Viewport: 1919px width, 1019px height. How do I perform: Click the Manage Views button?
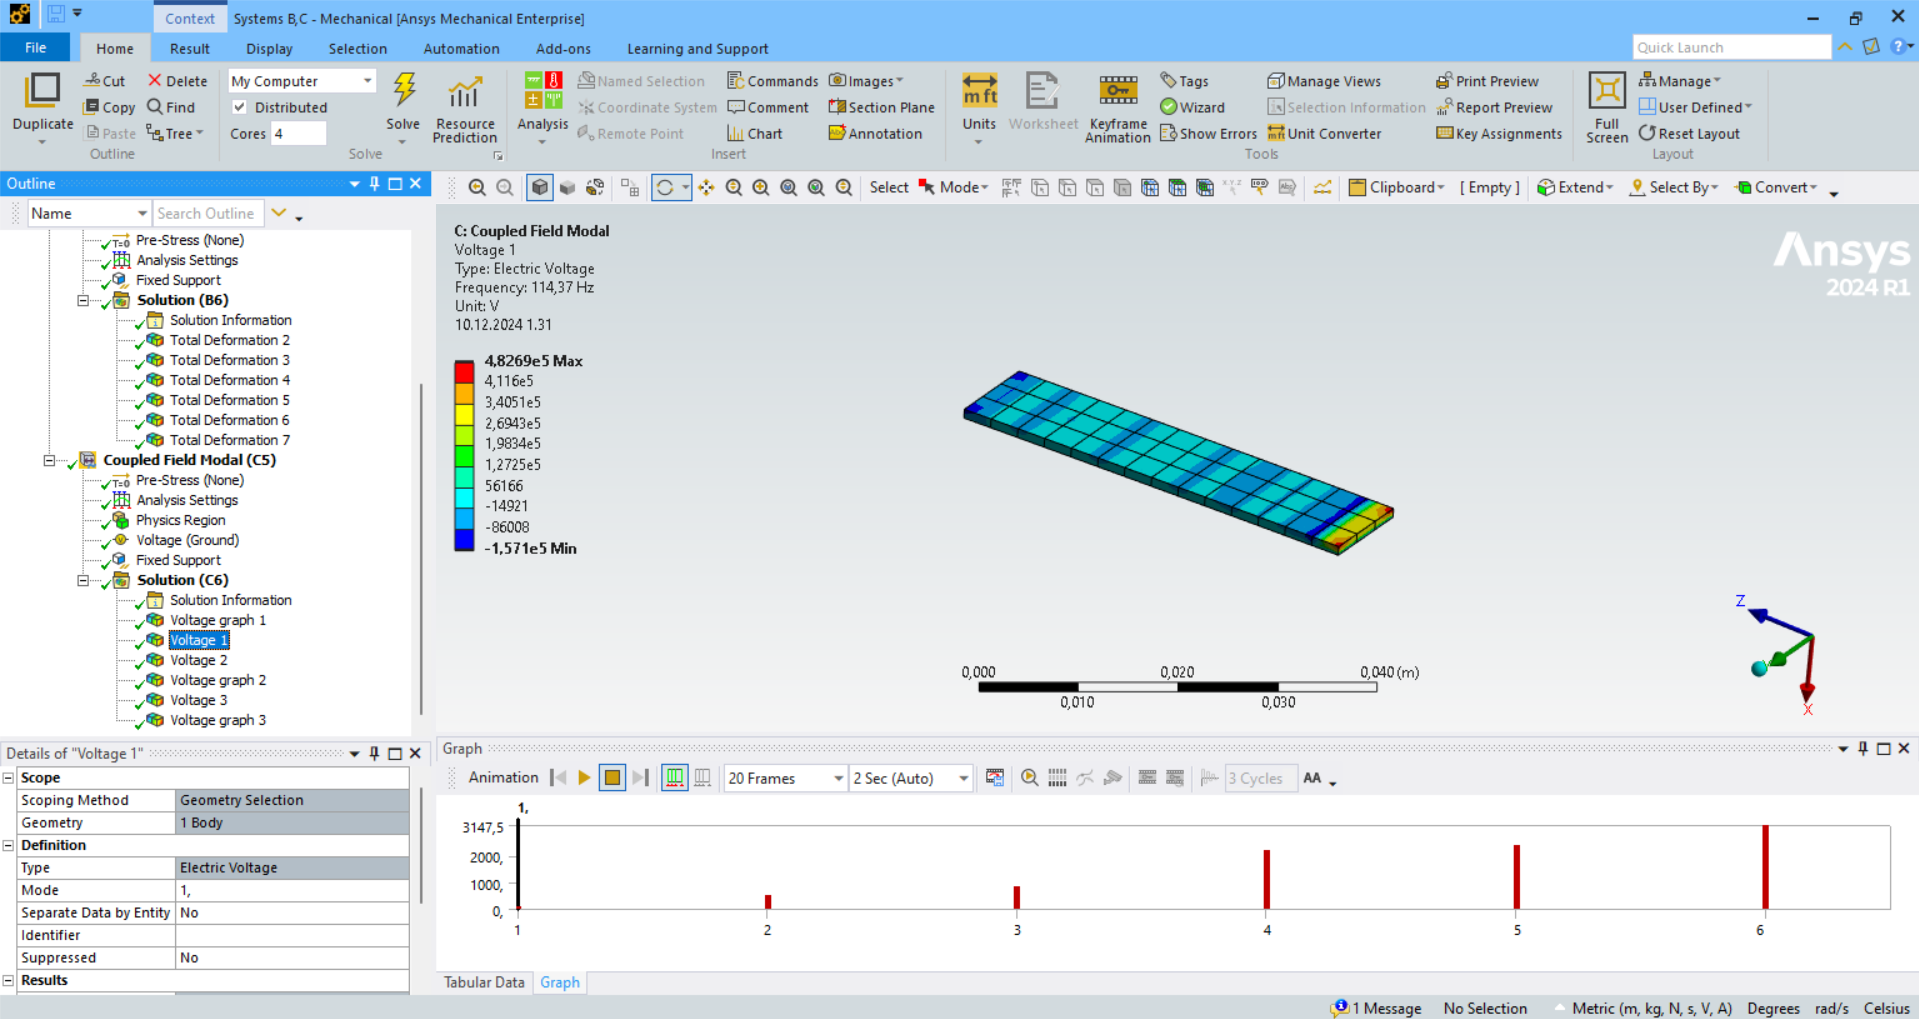point(1324,81)
